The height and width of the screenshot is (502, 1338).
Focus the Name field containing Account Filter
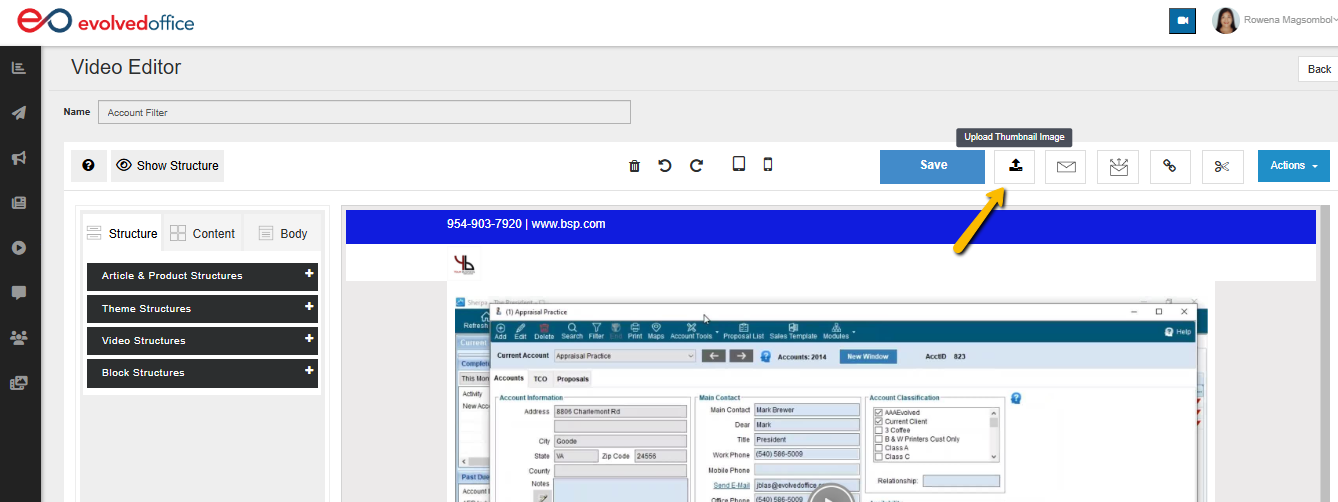(364, 112)
